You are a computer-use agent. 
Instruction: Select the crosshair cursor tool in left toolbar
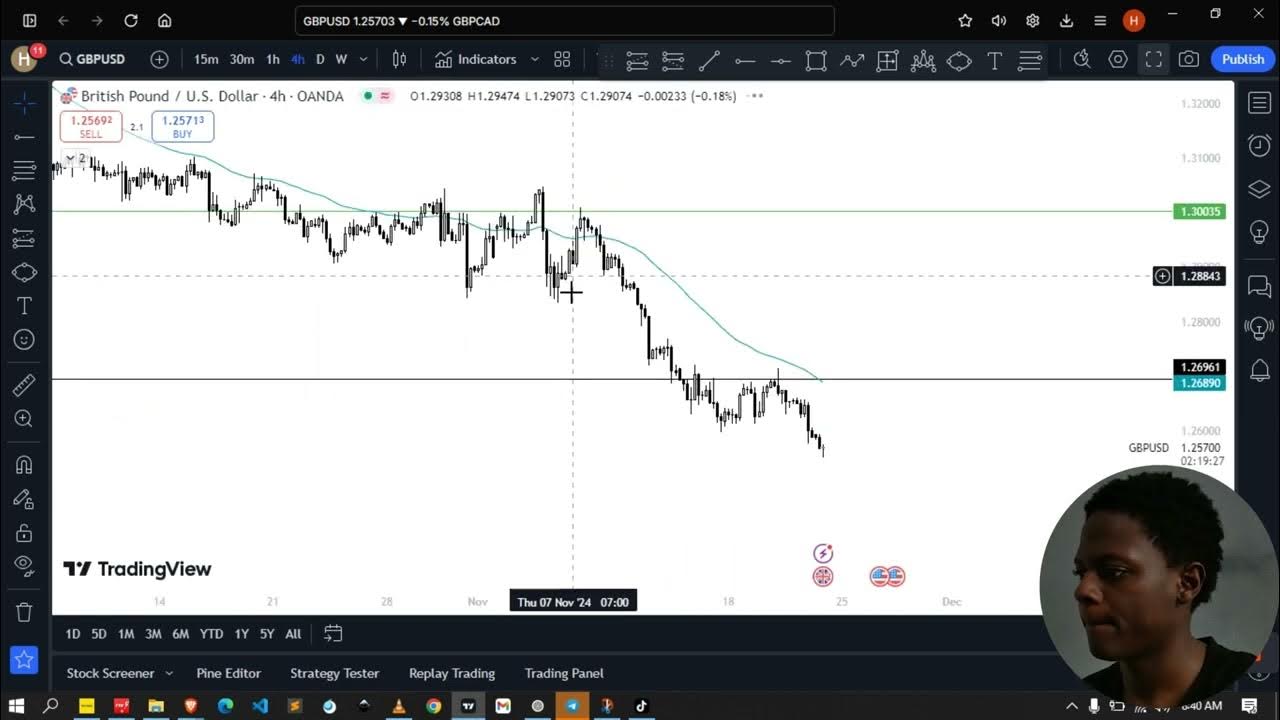pyautogui.click(x=25, y=102)
